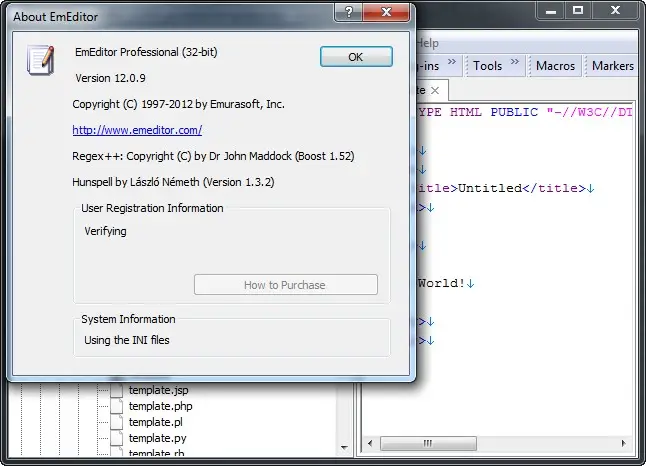646x466 pixels.
Task: Click the Version 12.0.9 text
Action: (x=110, y=78)
